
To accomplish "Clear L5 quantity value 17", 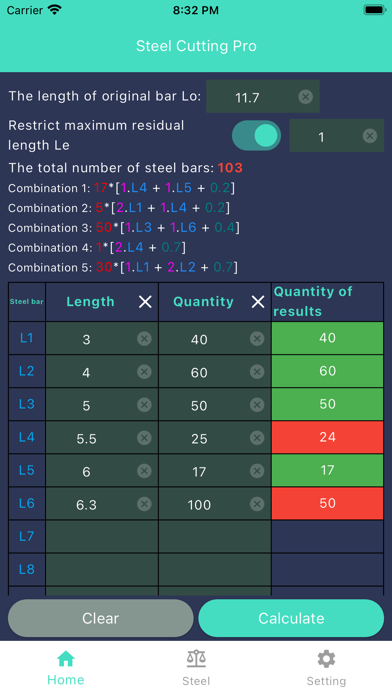I will pos(257,471).
